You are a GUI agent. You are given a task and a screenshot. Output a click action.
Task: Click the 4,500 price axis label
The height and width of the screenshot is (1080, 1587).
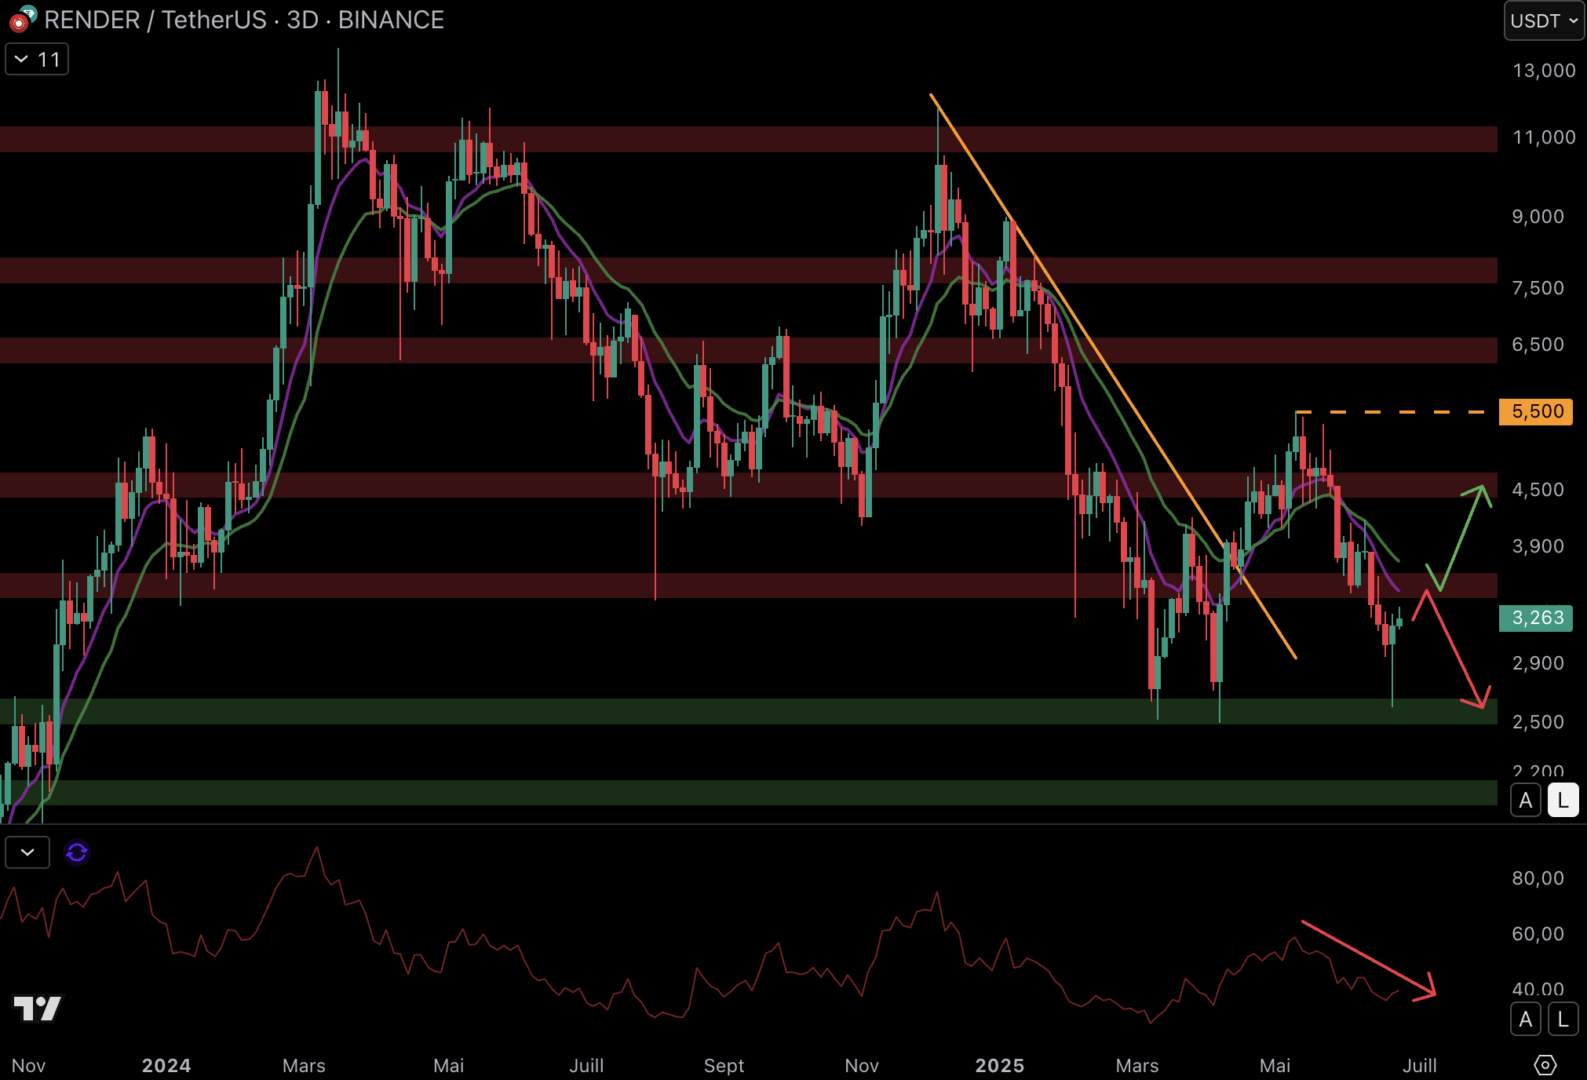[x=1538, y=490]
